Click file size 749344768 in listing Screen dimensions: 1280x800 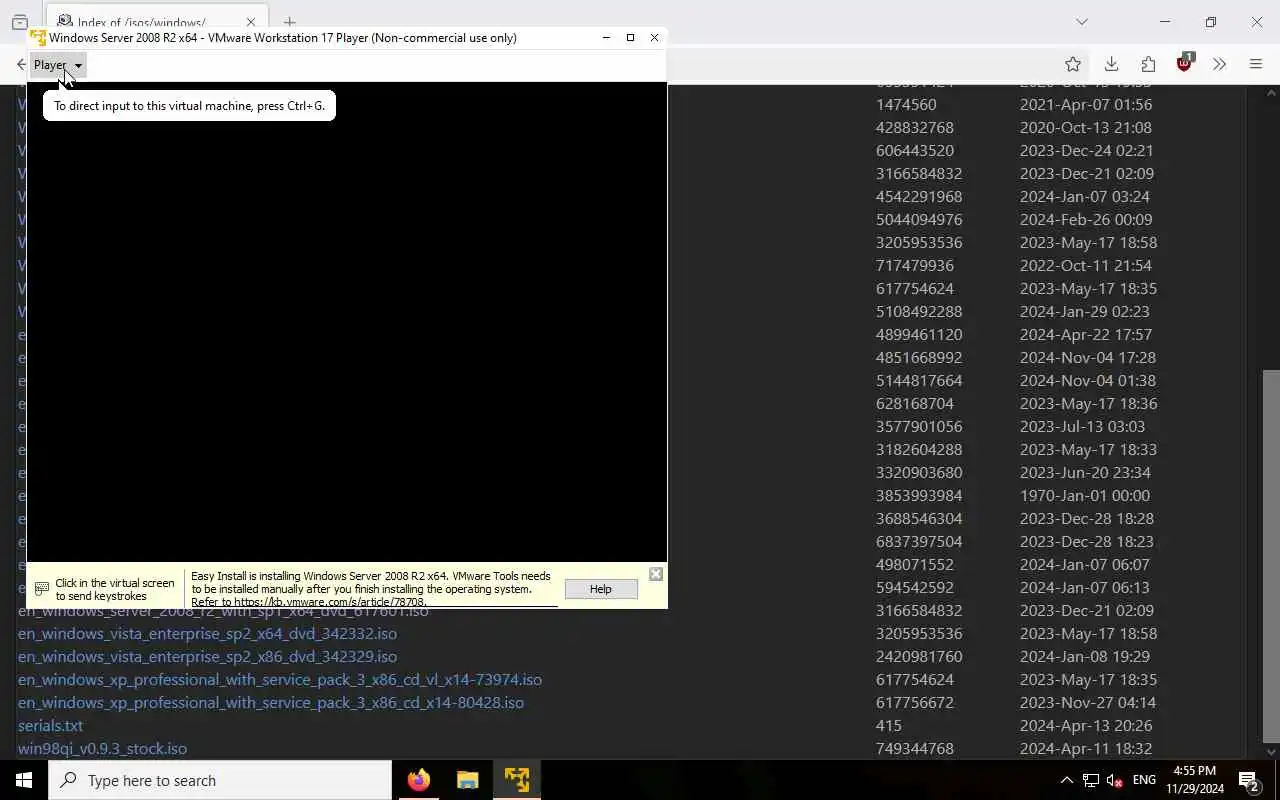click(915, 748)
